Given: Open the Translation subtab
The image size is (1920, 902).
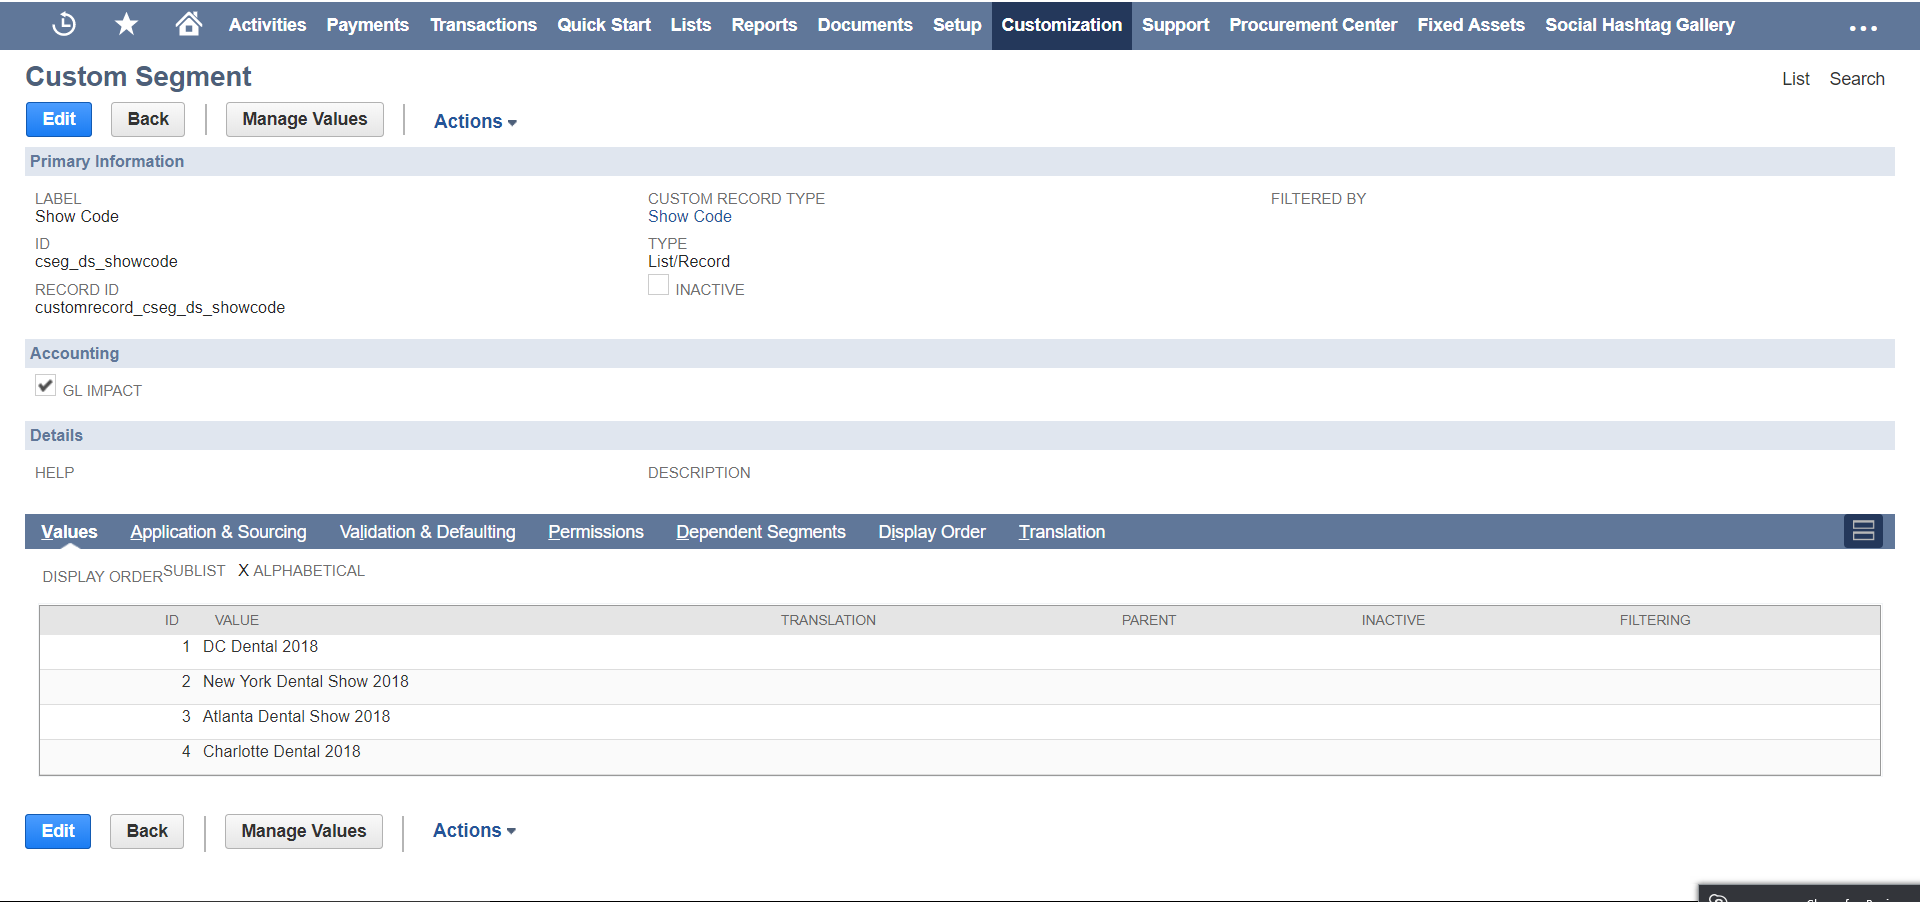Looking at the screenshot, I should (x=1061, y=531).
